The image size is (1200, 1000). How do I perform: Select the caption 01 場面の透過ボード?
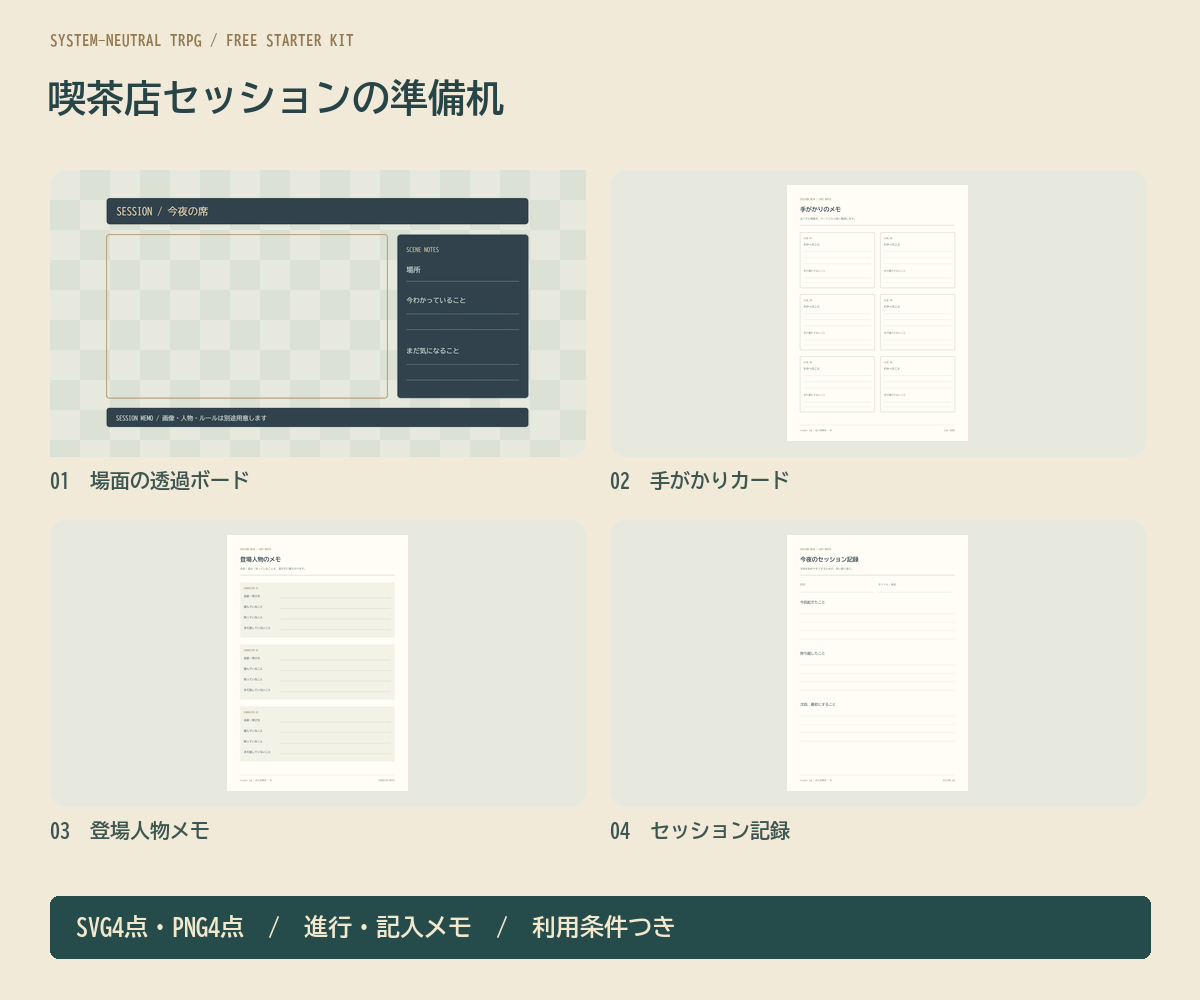click(149, 481)
